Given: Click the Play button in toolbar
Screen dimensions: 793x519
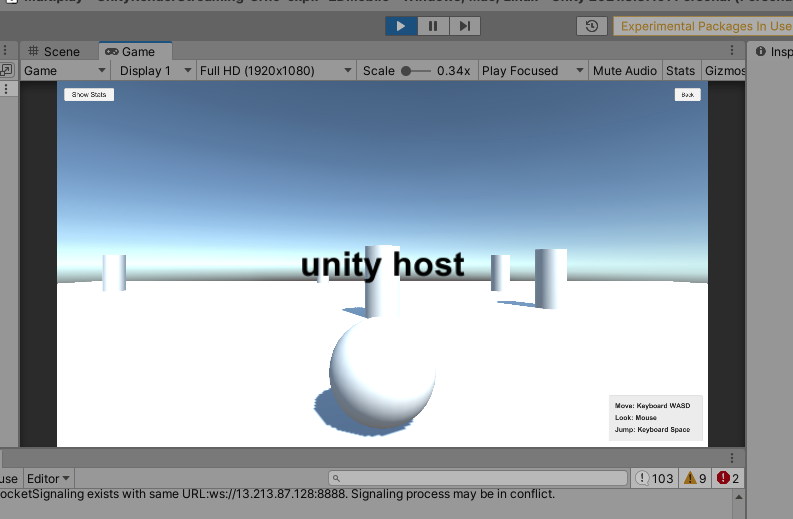Looking at the screenshot, I should 401,26.
